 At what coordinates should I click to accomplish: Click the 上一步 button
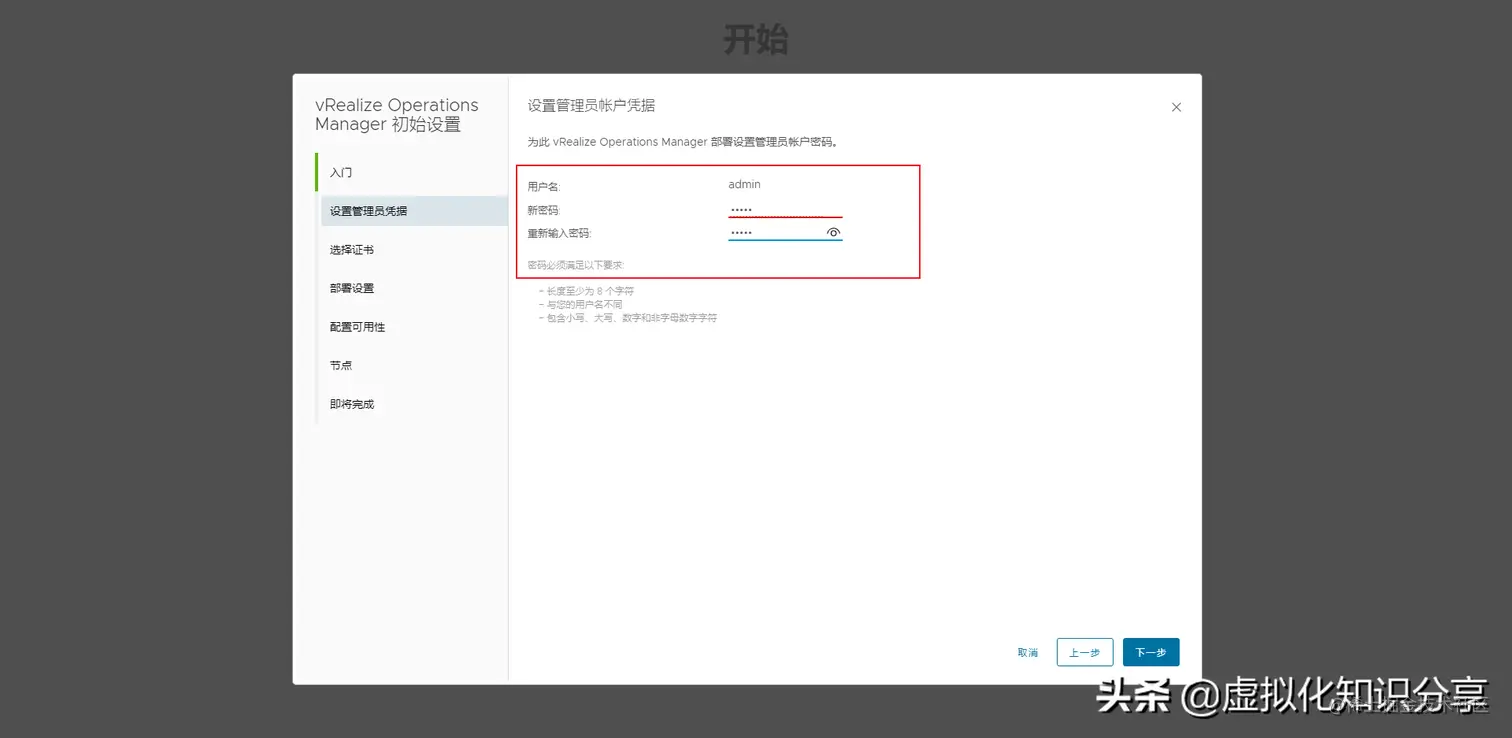[x=1085, y=651]
